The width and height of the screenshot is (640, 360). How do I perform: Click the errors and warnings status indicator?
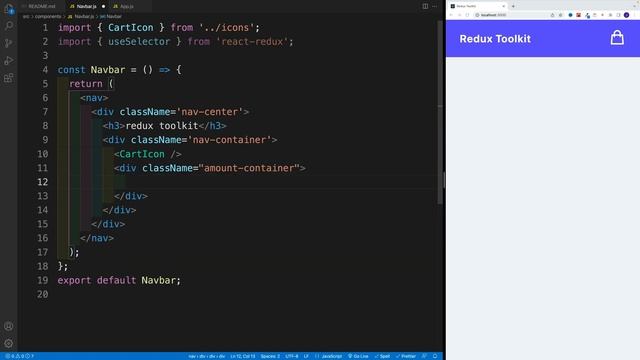tap(19, 356)
